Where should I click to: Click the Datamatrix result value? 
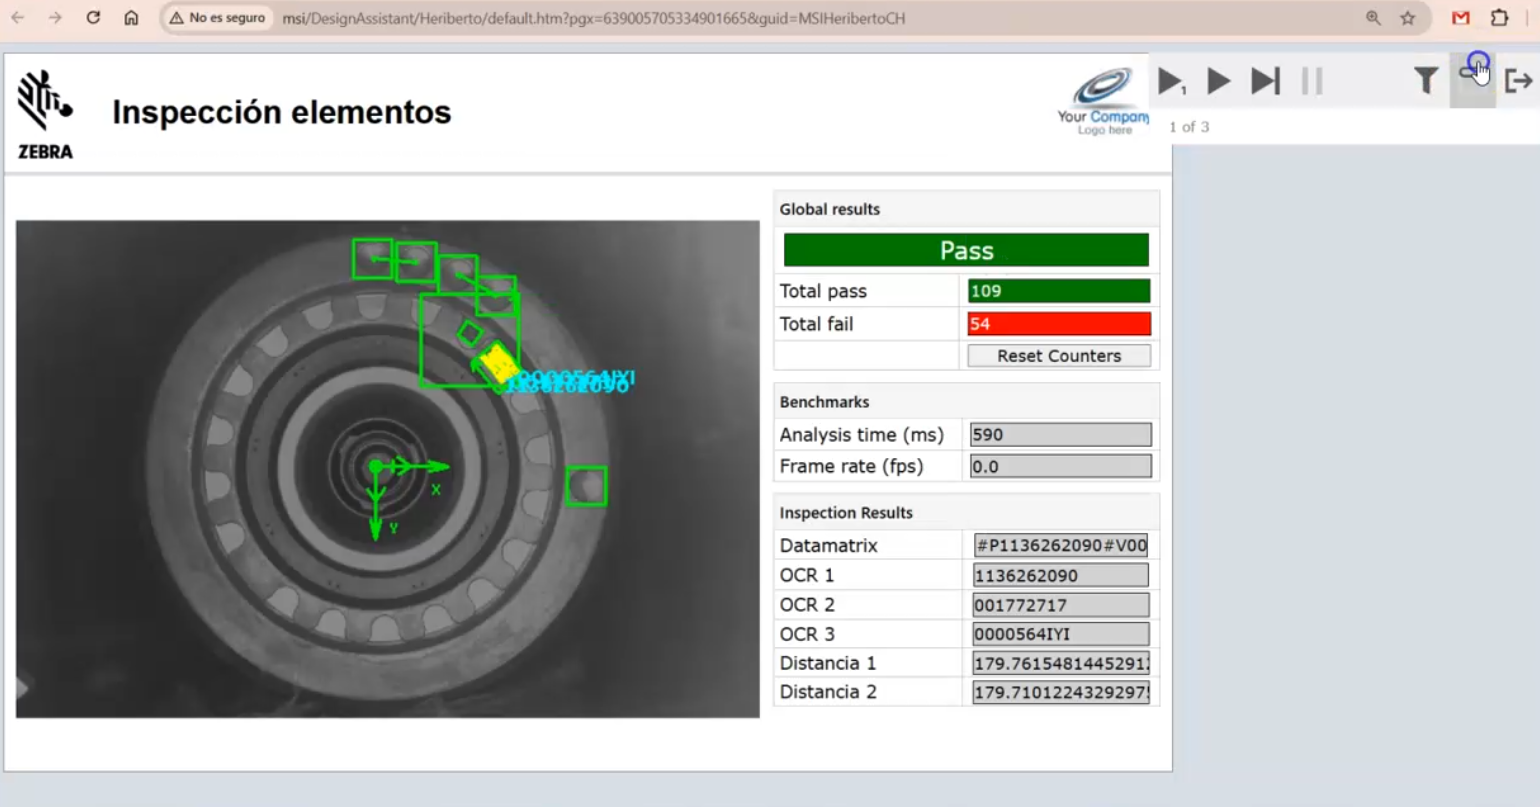(1059, 545)
